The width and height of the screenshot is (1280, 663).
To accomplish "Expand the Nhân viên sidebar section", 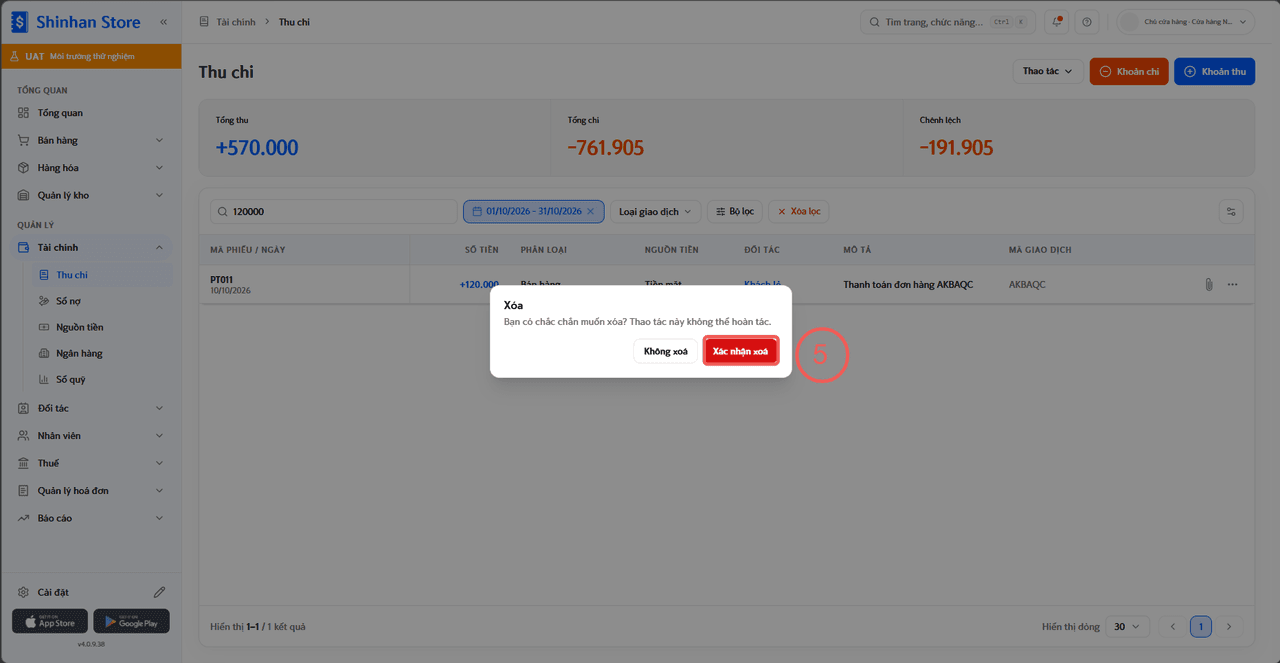I will 91,436.
